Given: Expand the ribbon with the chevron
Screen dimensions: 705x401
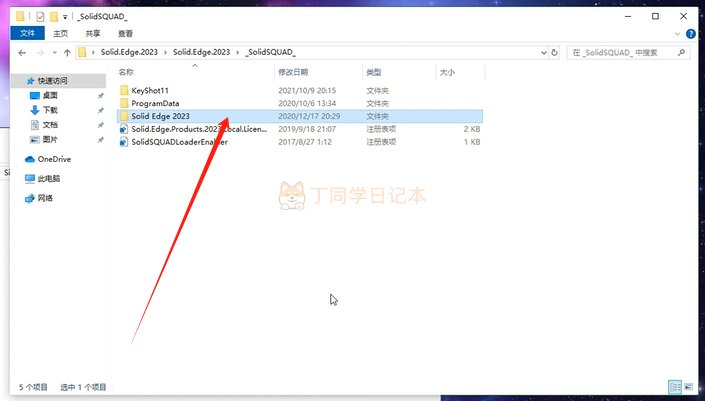Looking at the screenshot, I should coord(678,34).
